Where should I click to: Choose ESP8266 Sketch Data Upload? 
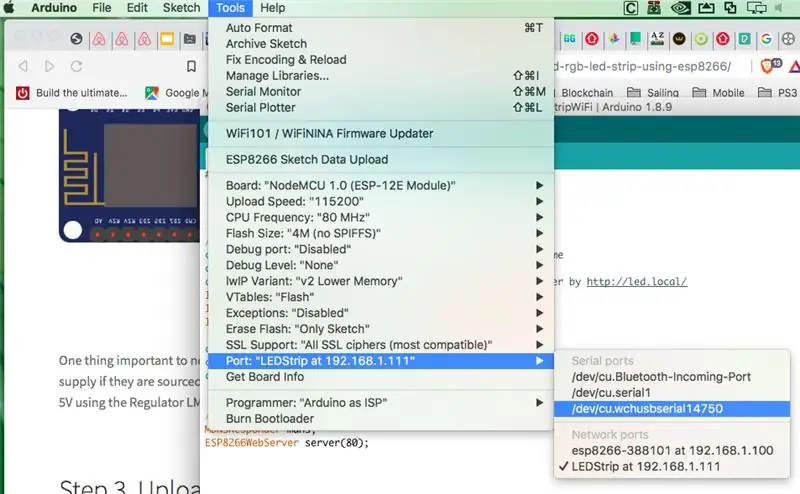[x=381, y=160]
